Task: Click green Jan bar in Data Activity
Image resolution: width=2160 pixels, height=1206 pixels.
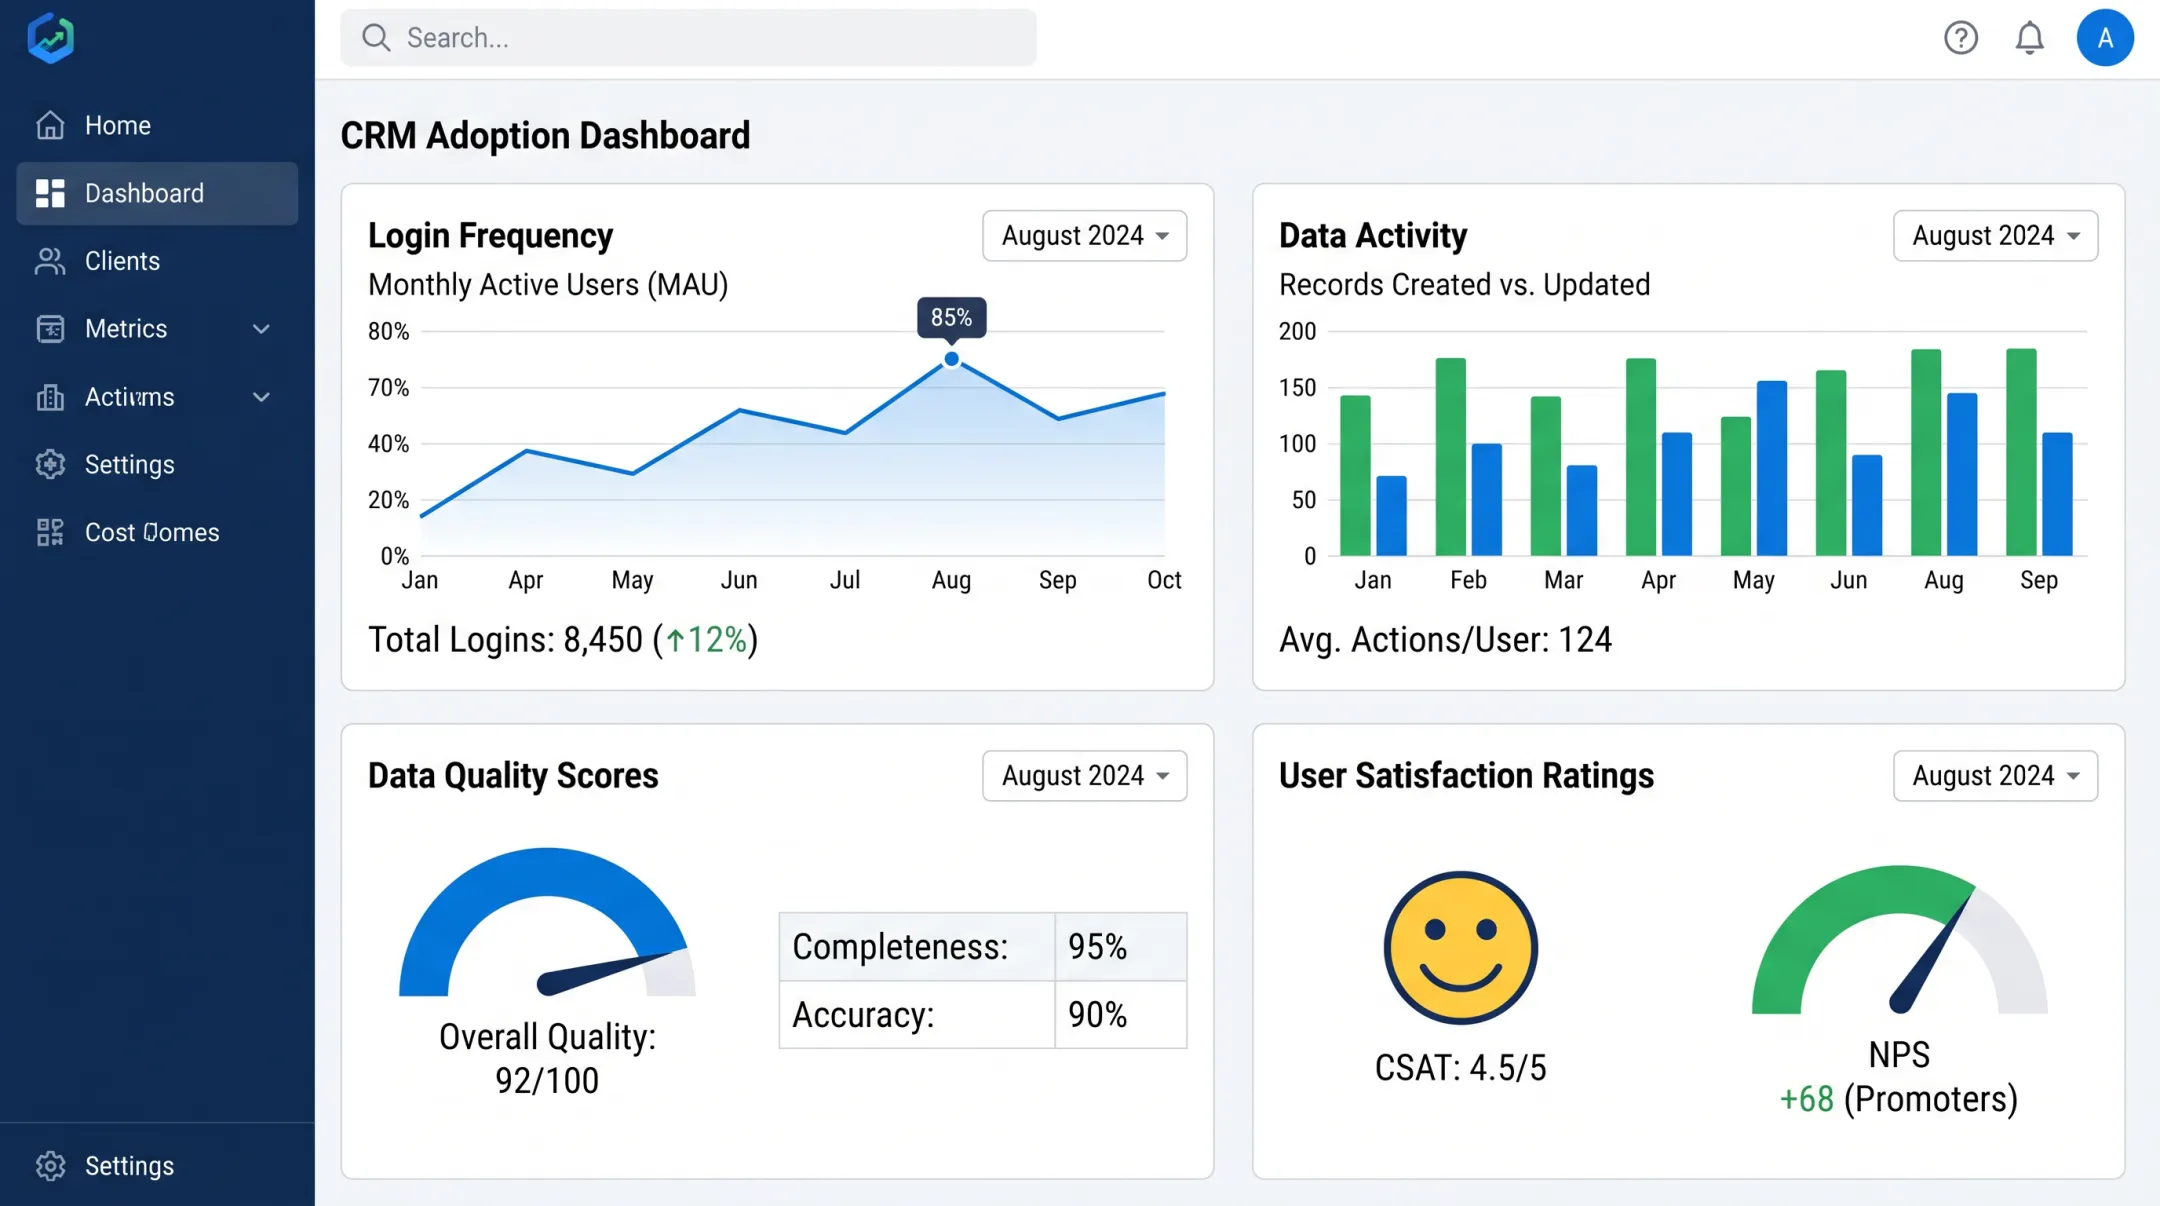Action: point(1355,476)
